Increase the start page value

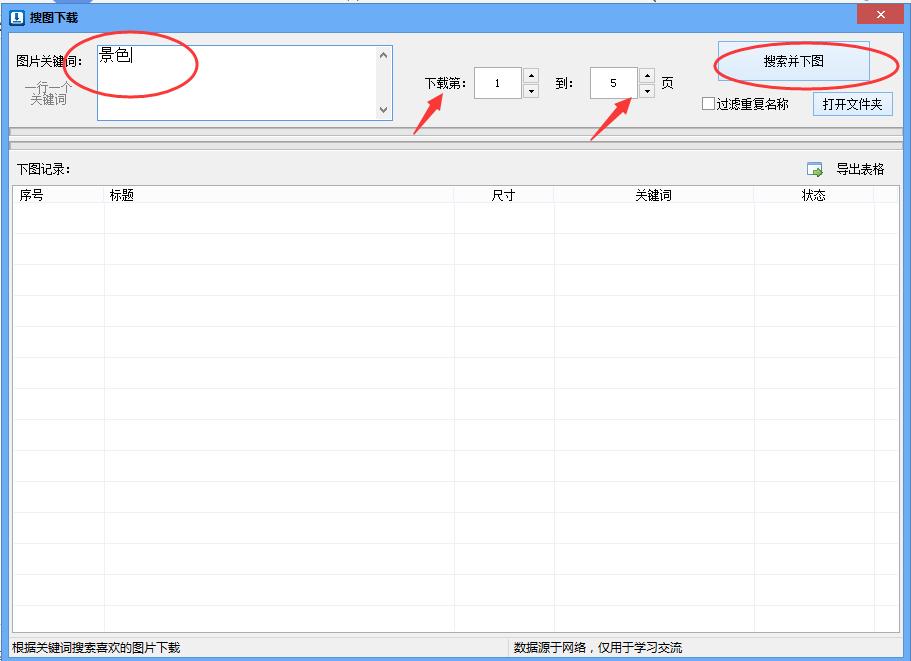click(531, 76)
